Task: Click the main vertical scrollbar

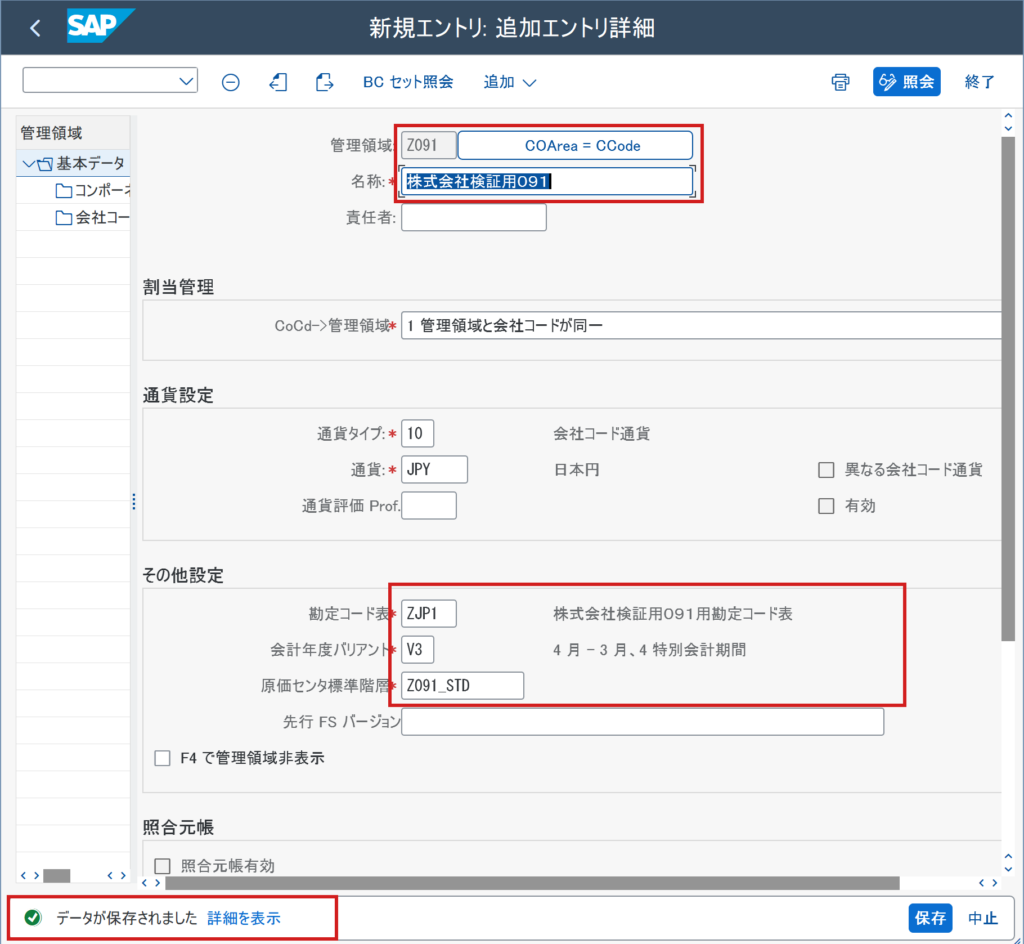Action: (x=1008, y=389)
